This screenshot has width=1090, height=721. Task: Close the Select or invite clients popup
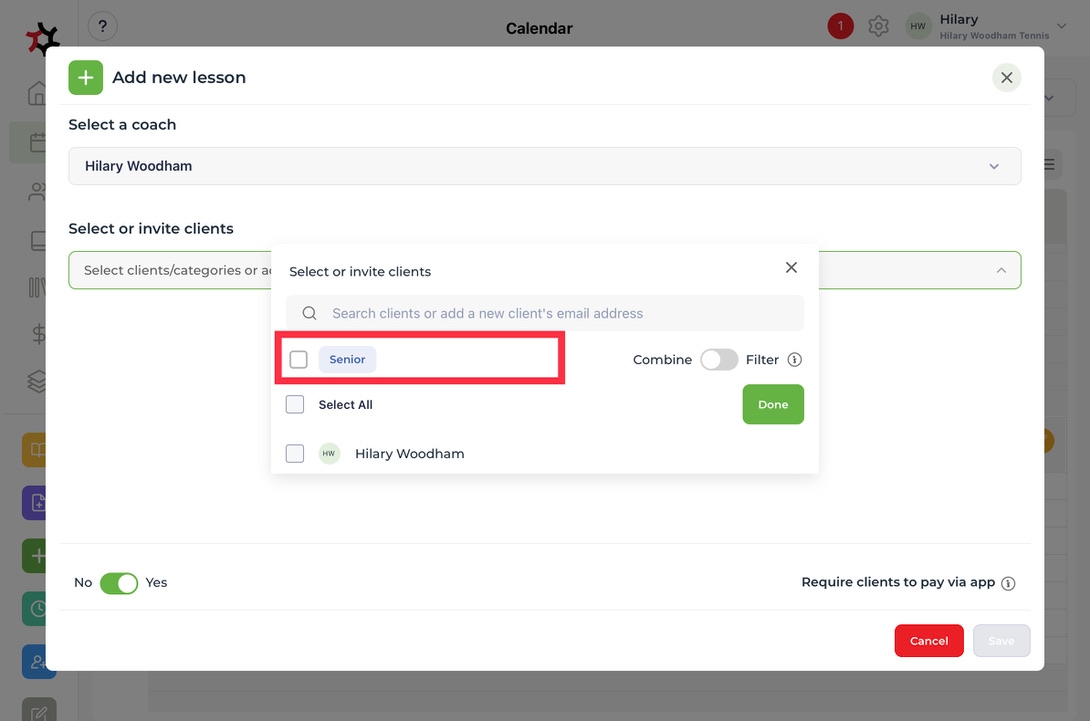(x=791, y=268)
